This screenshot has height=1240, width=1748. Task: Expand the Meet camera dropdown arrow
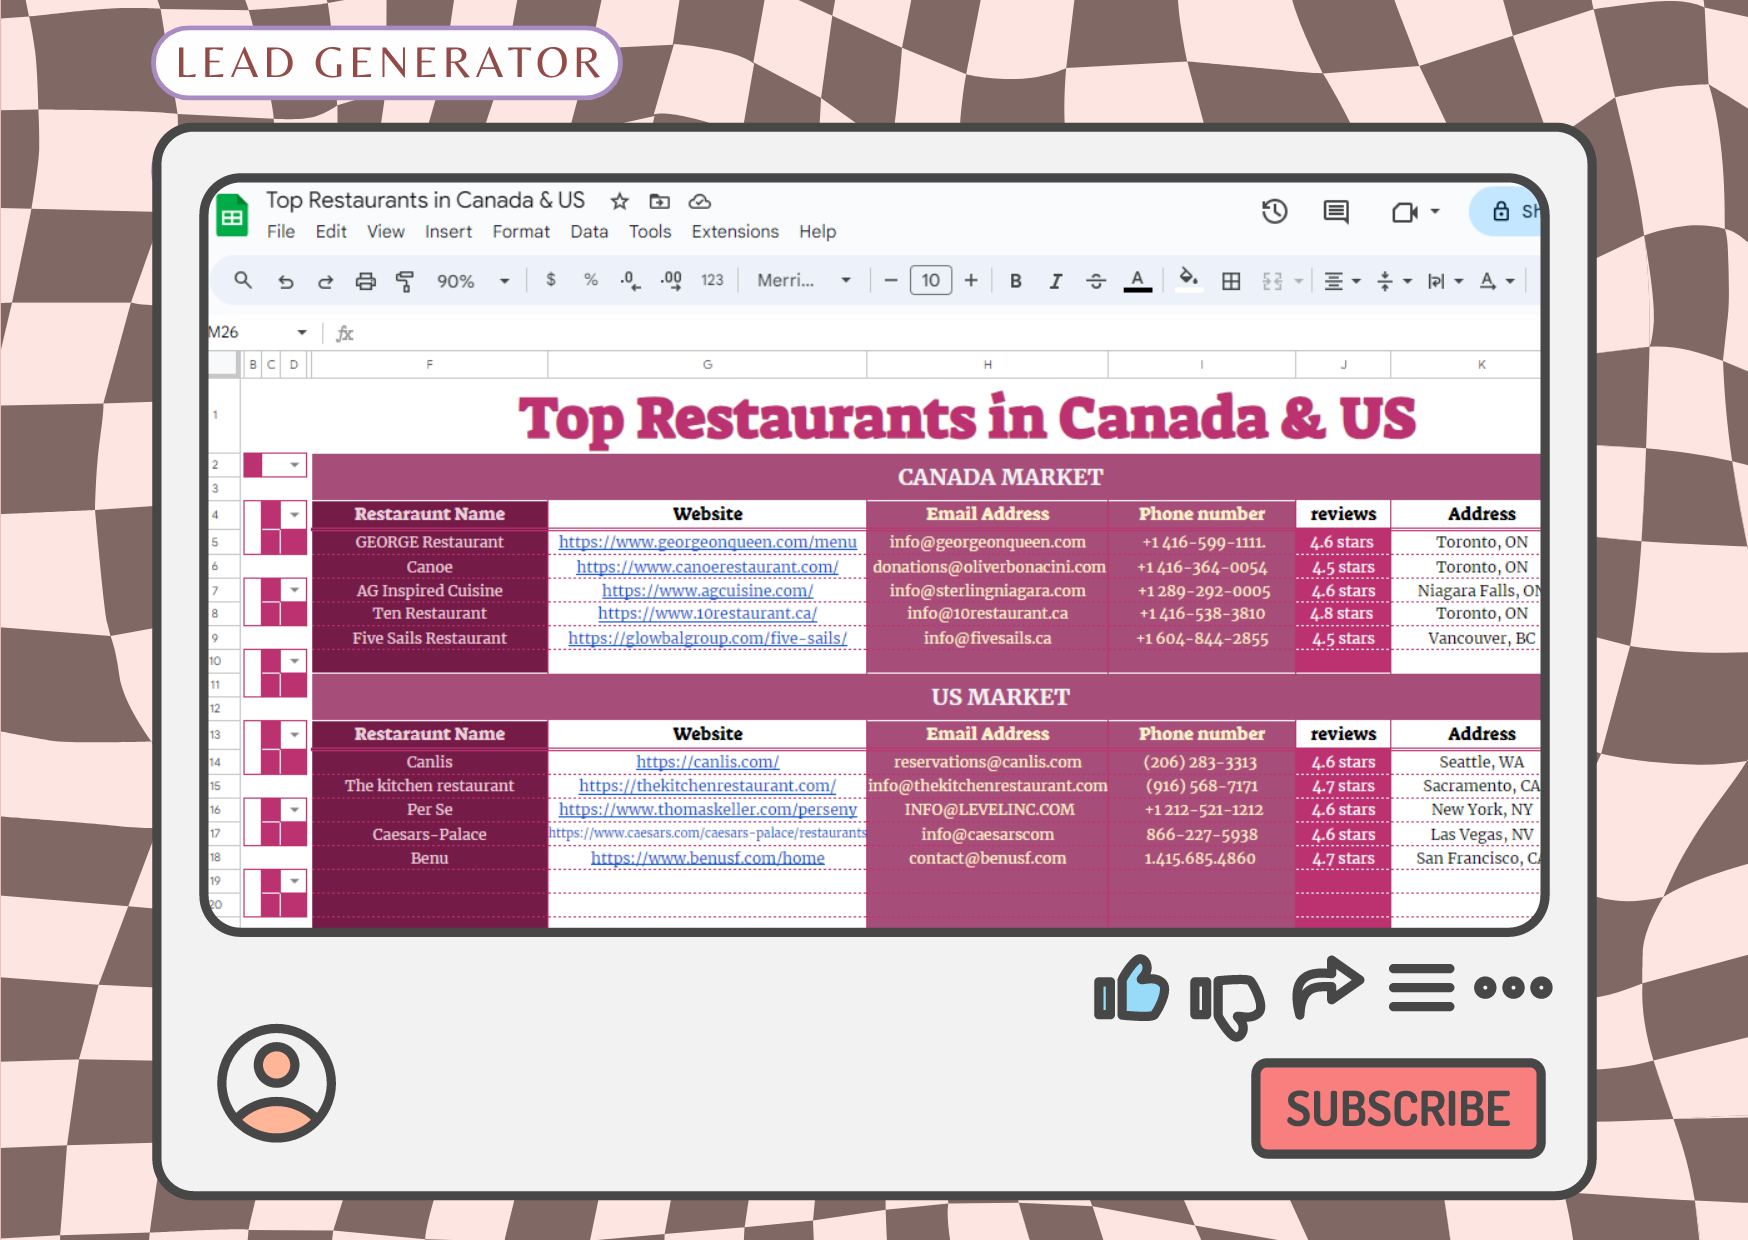click(1435, 211)
